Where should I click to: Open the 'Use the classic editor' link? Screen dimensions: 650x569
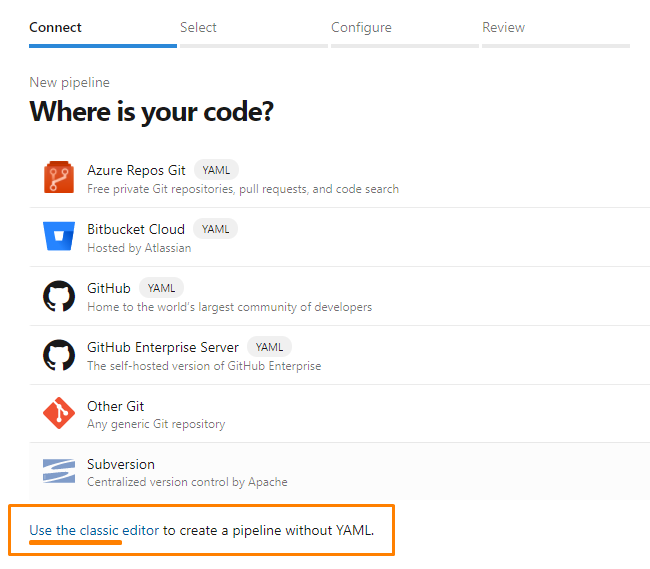[x=94, y=530]
